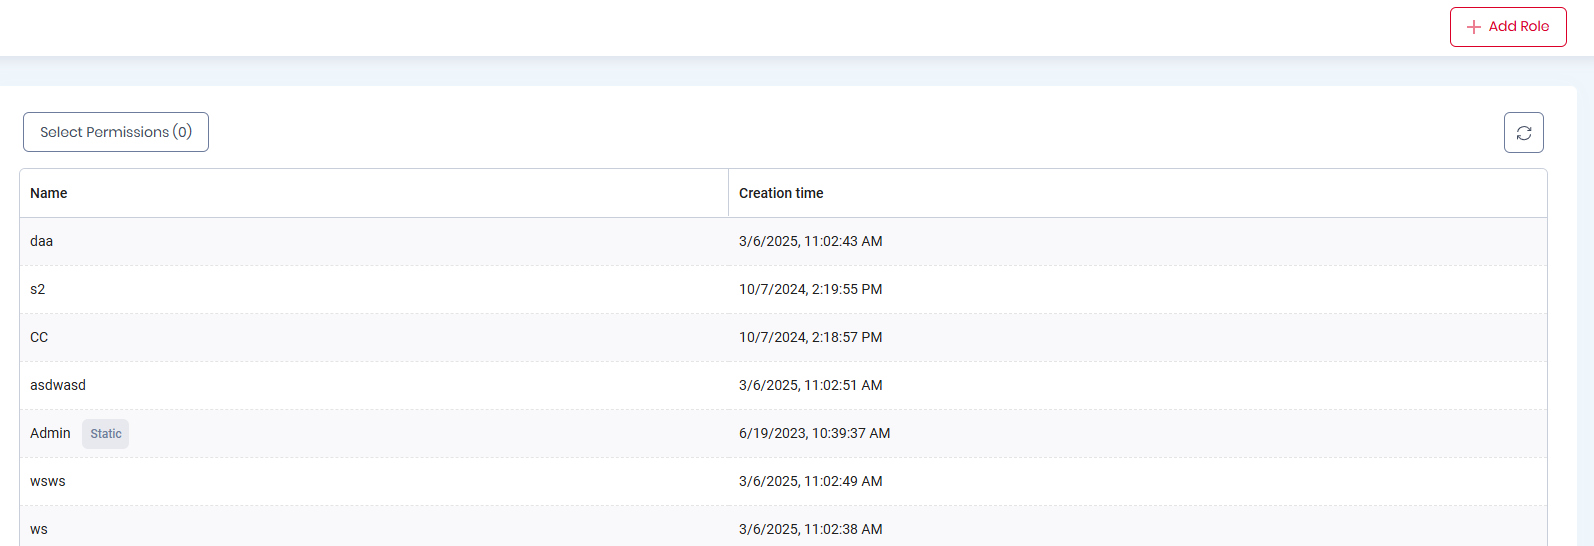Click the 3/6/2025, 11:02:49 AM timestamp
Image resolution: width=1594 pixels, height=546 pixels.
(811, 481)
